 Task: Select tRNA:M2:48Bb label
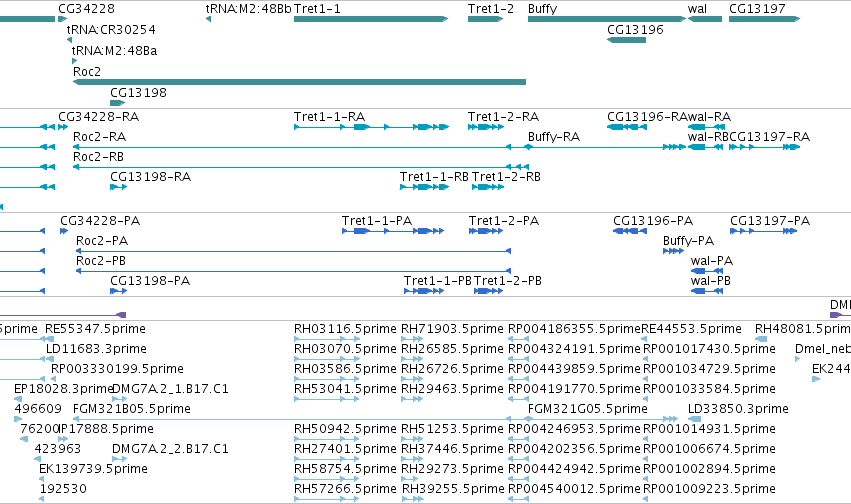pos(249,9)
